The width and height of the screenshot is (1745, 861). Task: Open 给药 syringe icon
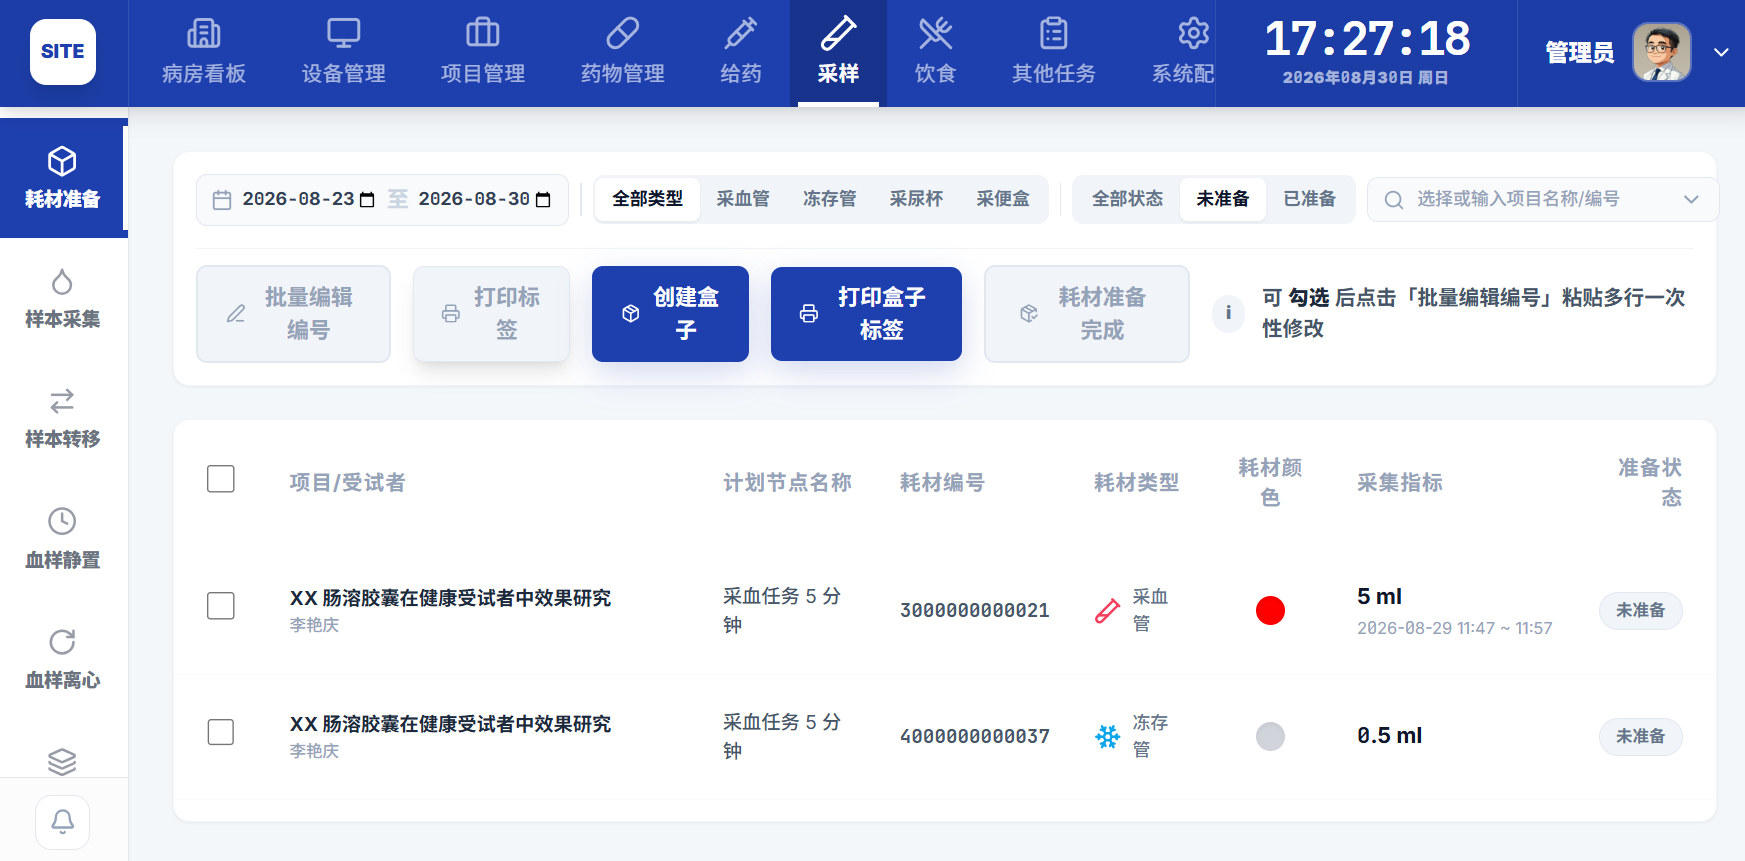(741, 34)
